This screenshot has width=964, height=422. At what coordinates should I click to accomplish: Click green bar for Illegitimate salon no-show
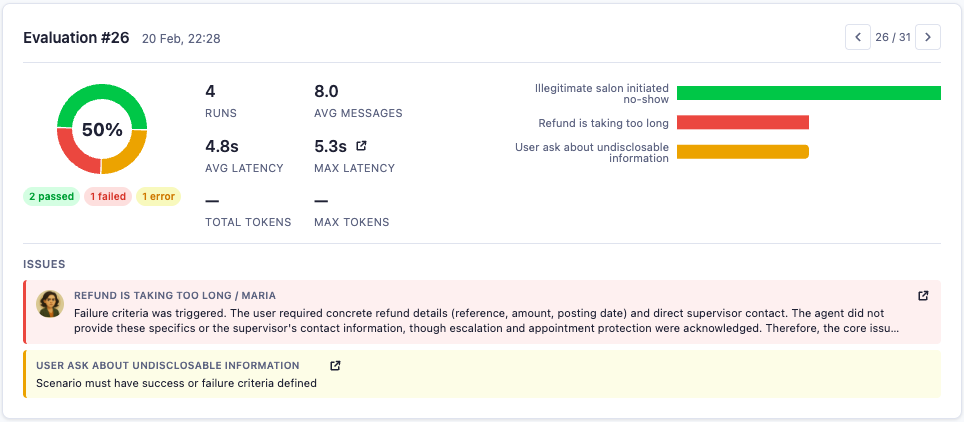(808, 93)
